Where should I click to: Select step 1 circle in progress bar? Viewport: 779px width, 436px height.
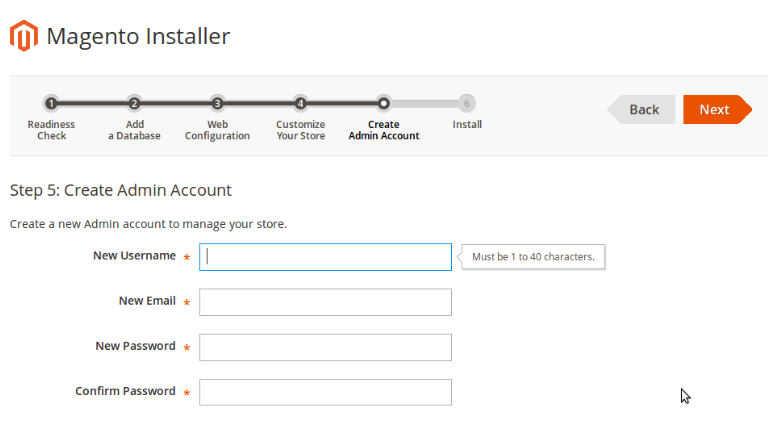click(51, 104)
